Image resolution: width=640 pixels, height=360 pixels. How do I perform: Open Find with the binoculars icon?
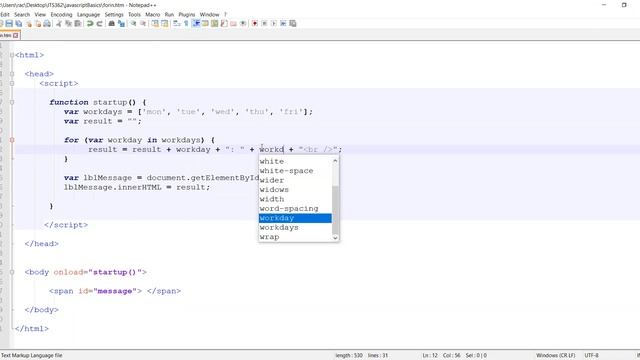(x=111, y=24)
